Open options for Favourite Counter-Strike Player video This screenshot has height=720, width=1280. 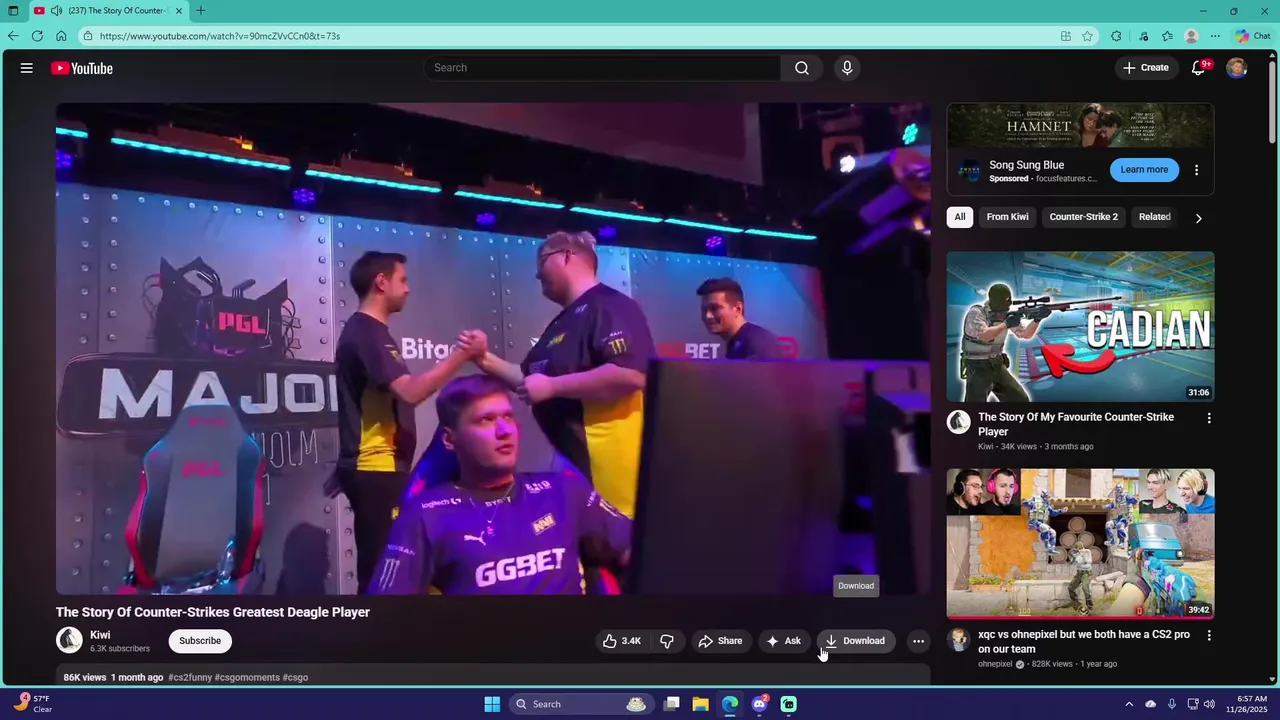click(1209, 418)
